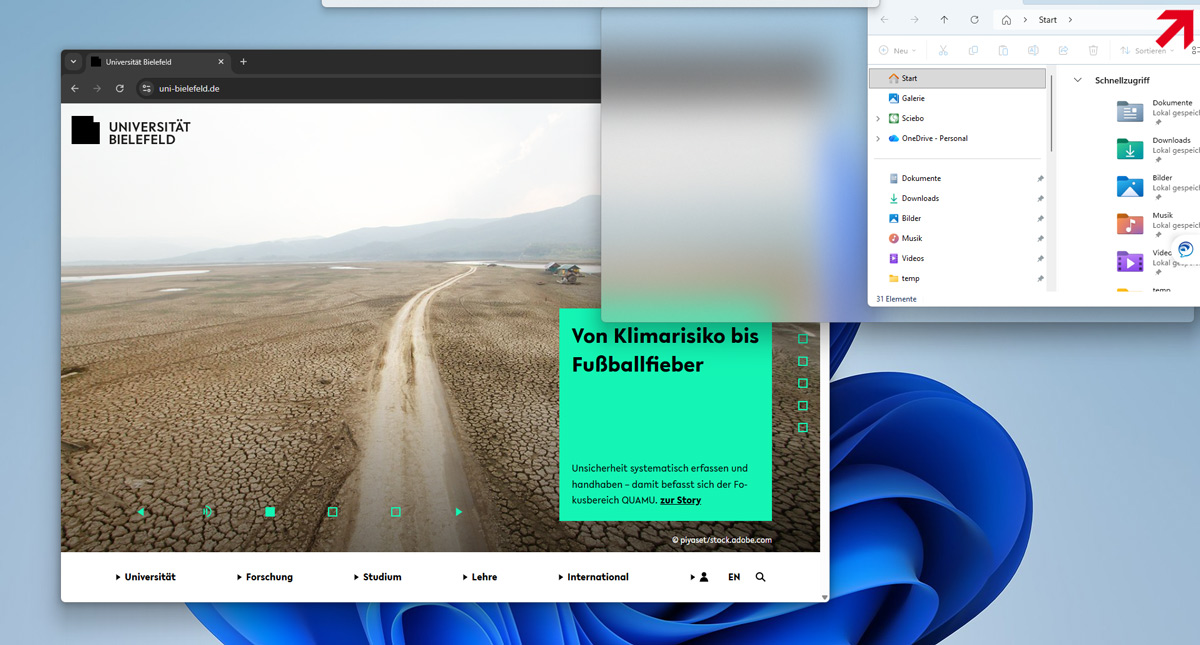Screen dimensions: 1200x645
Task: Click the website search magnifier icon
Action: tap(760, 577)
